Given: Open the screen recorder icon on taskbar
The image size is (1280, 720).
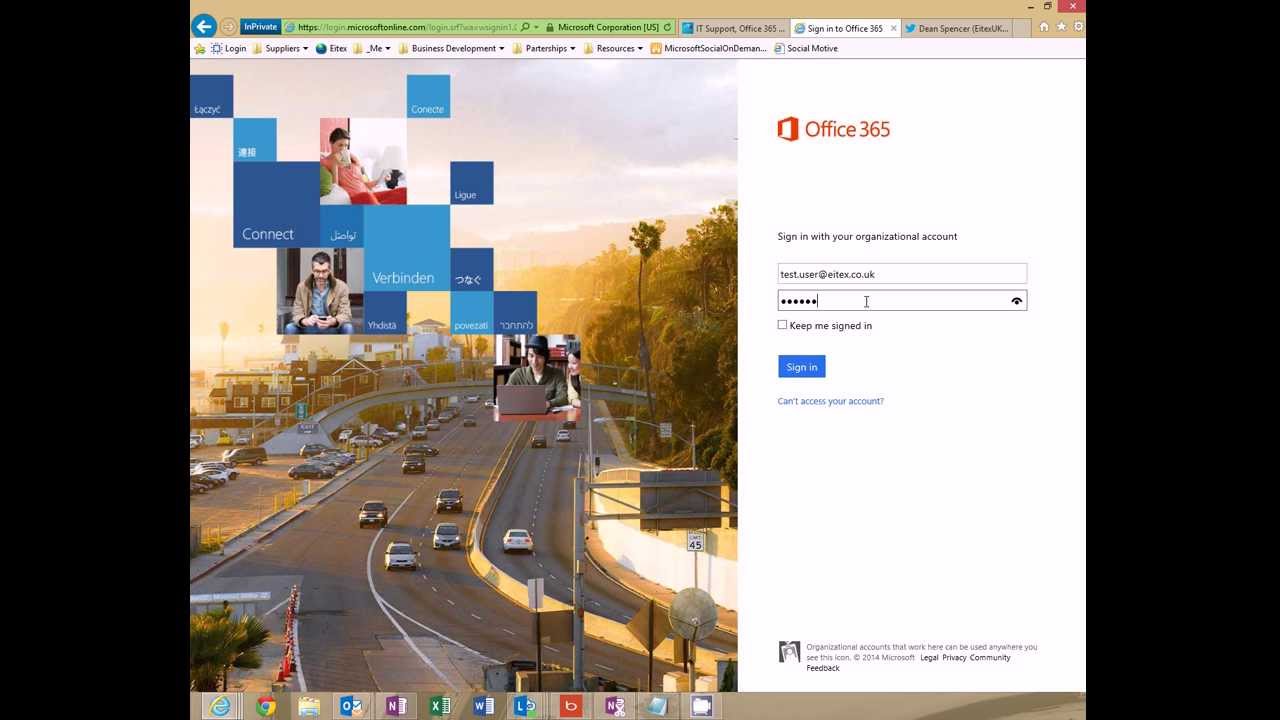Looking at the screenshot, I should 702,706.
